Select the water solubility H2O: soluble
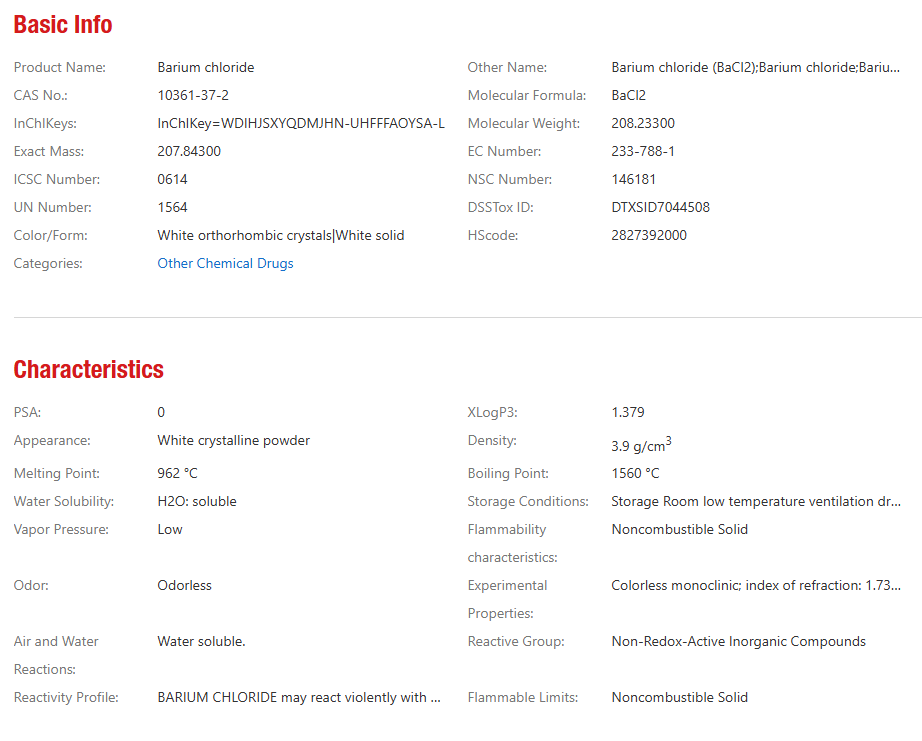The height and width of the screenshot is (741, 922). tap(197, 502)
